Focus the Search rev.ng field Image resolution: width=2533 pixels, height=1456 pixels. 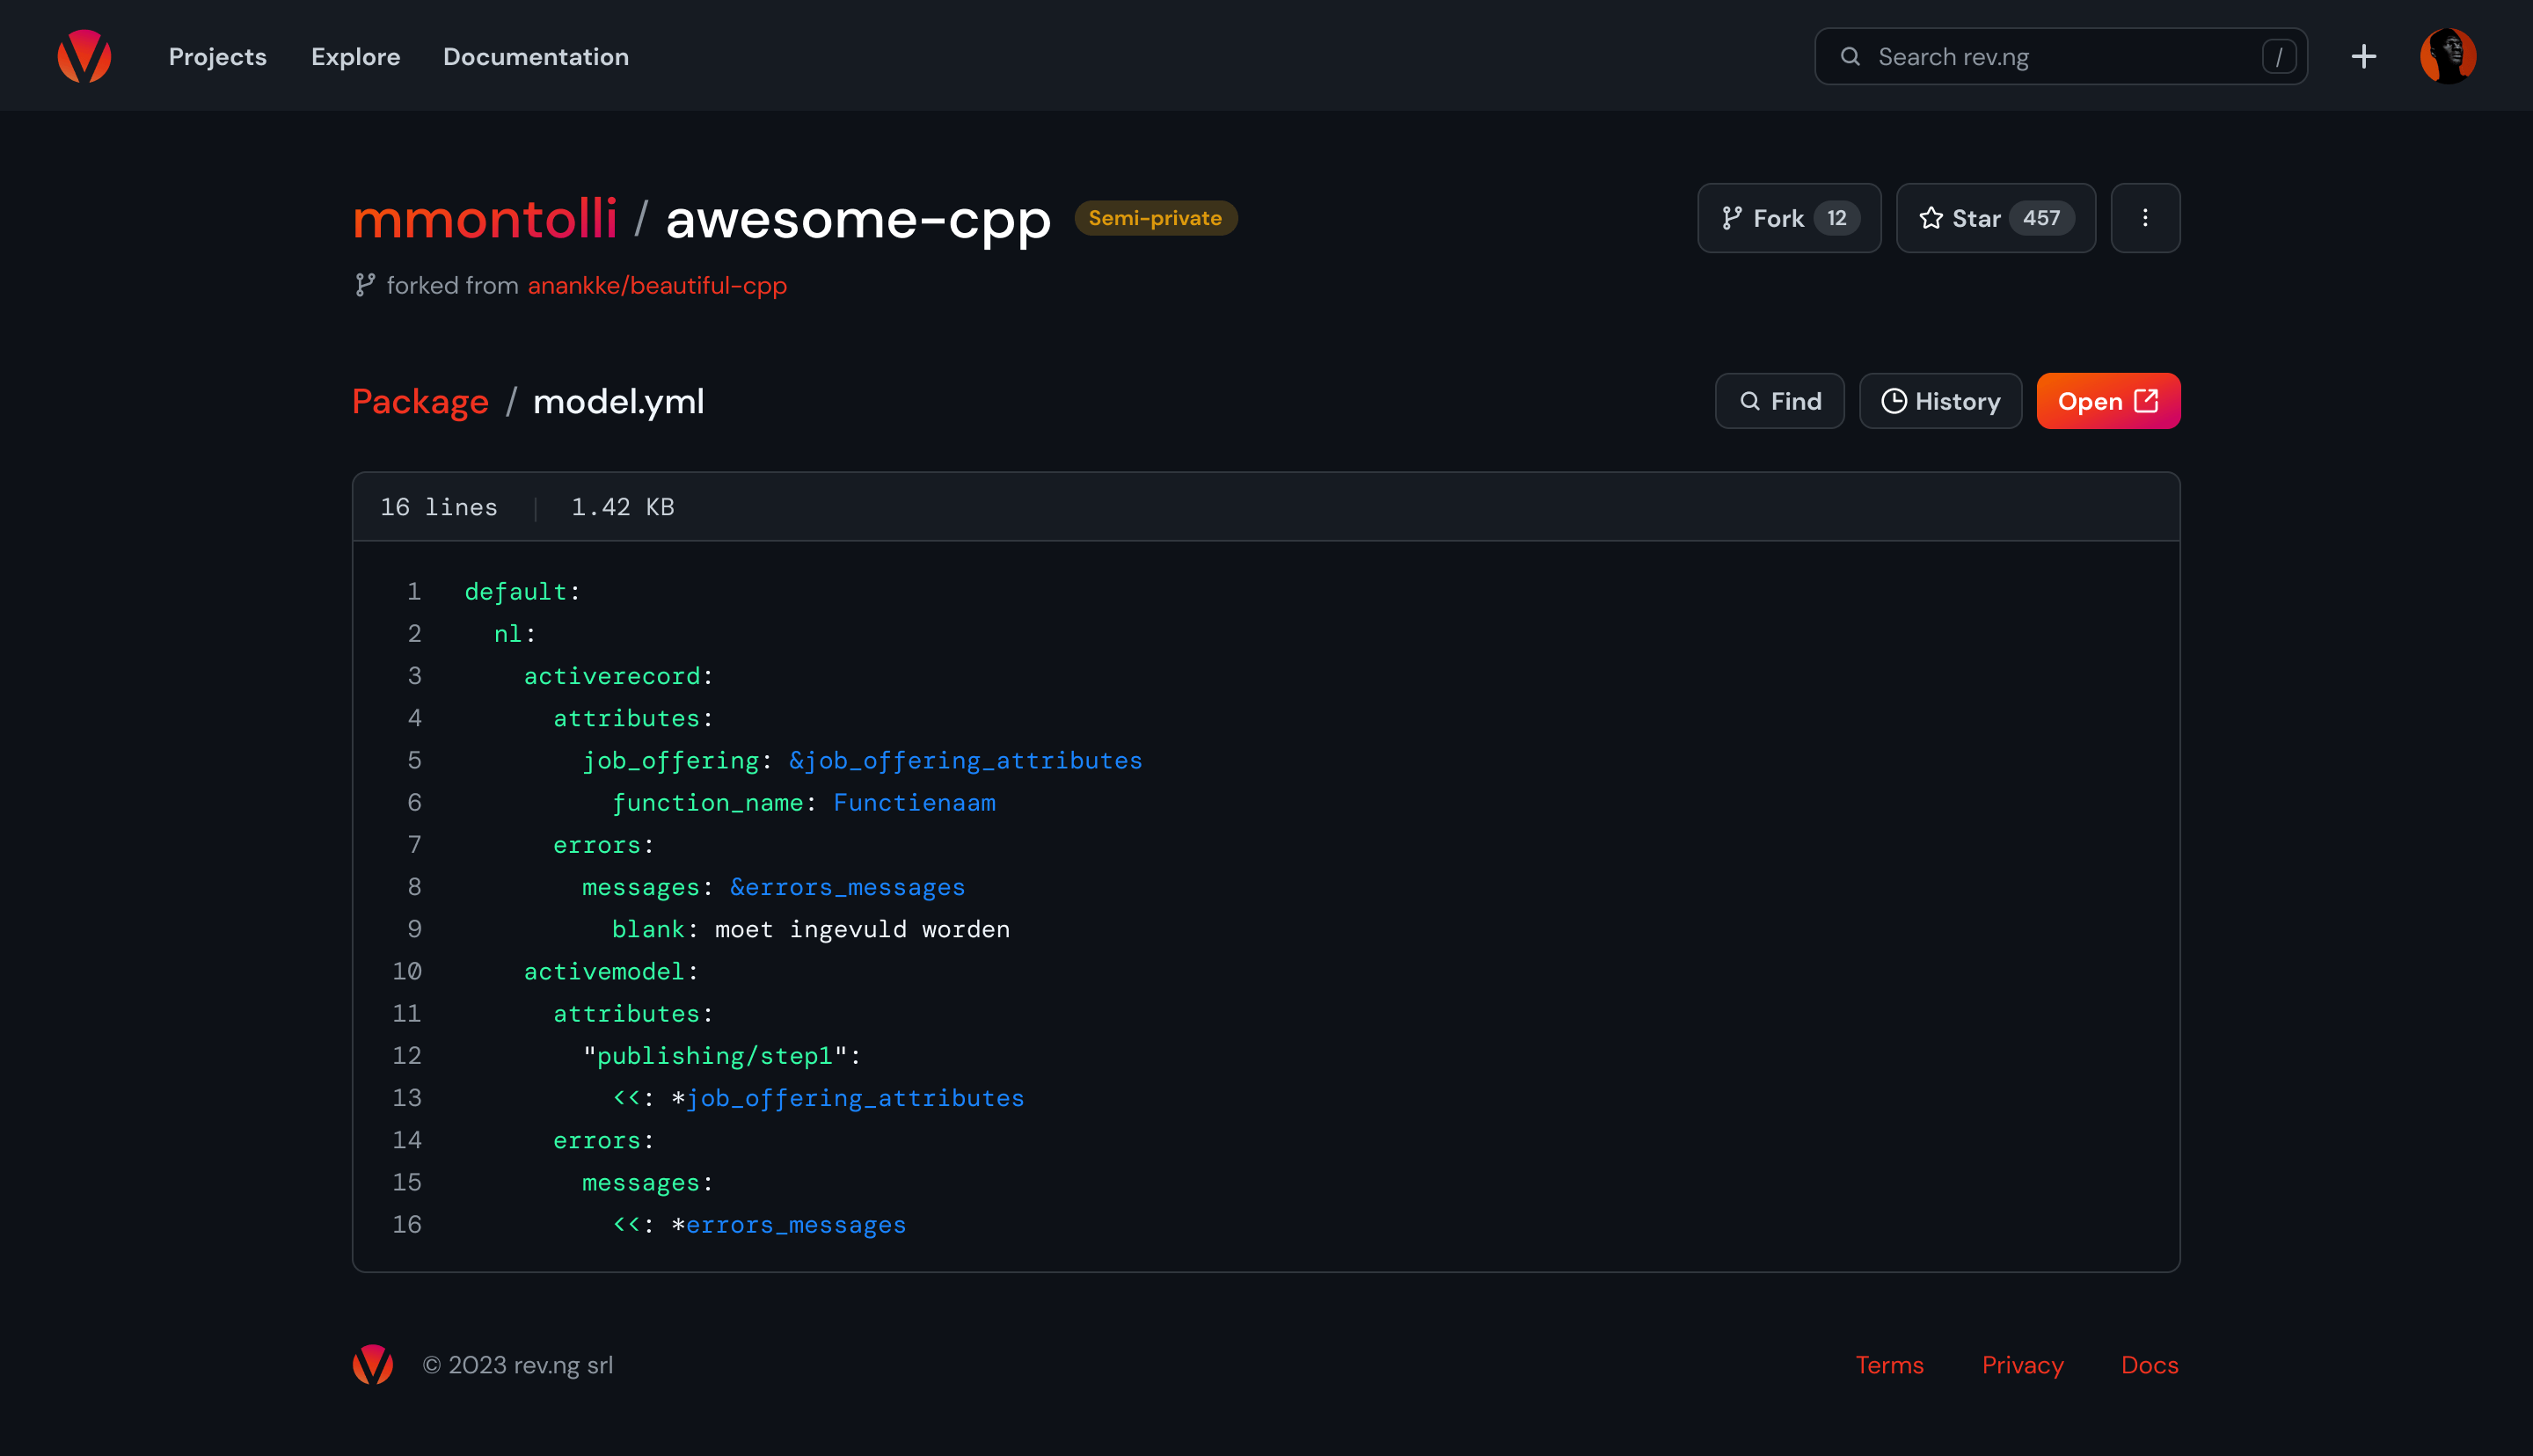click(x=2060, y=57)
